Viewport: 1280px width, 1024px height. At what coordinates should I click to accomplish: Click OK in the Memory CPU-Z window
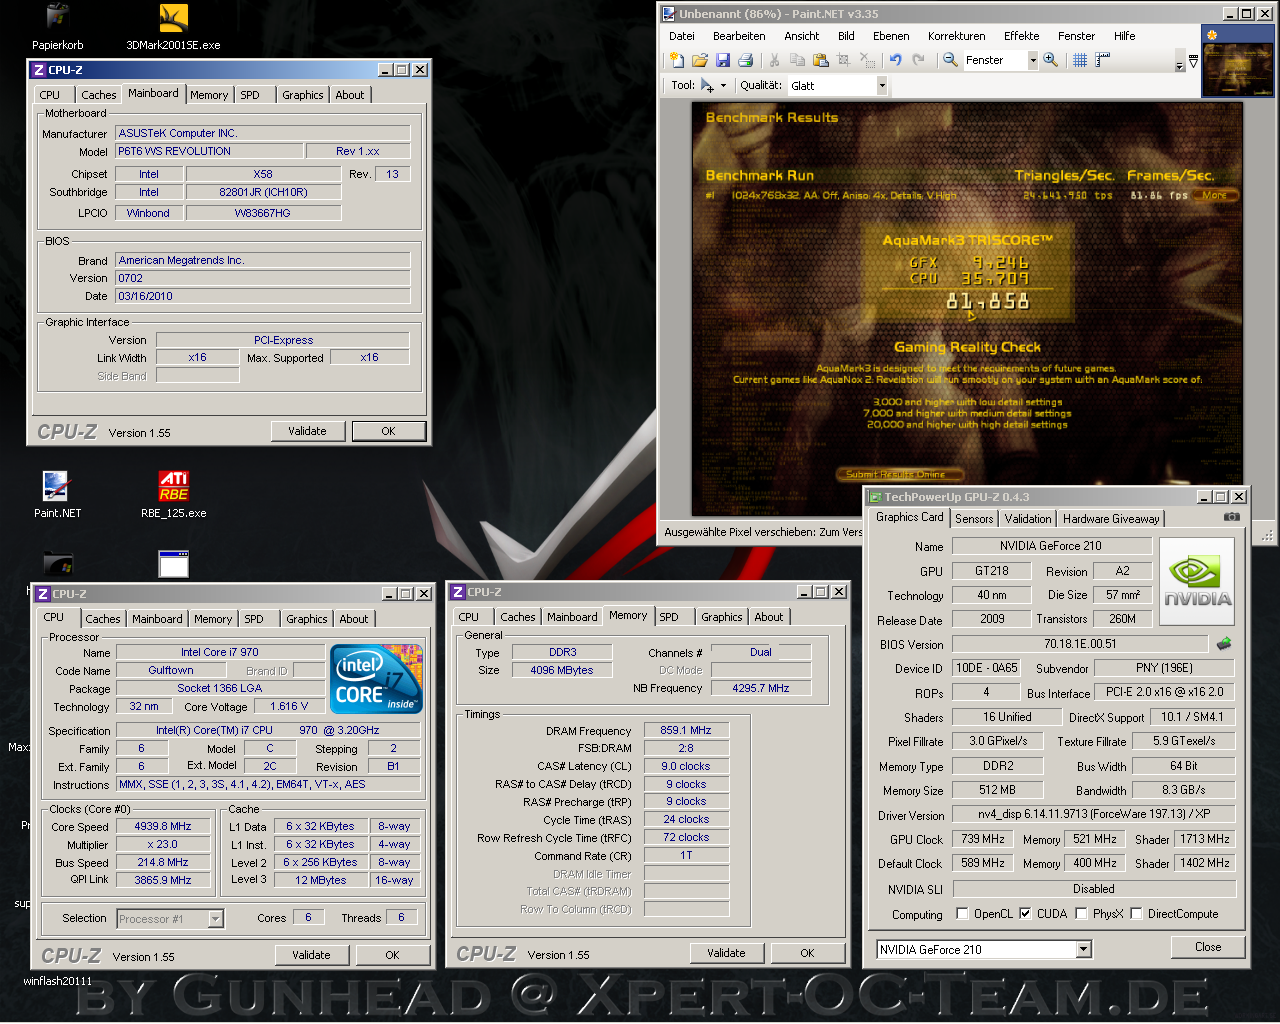pyautogui.click(x=807, y=953)
